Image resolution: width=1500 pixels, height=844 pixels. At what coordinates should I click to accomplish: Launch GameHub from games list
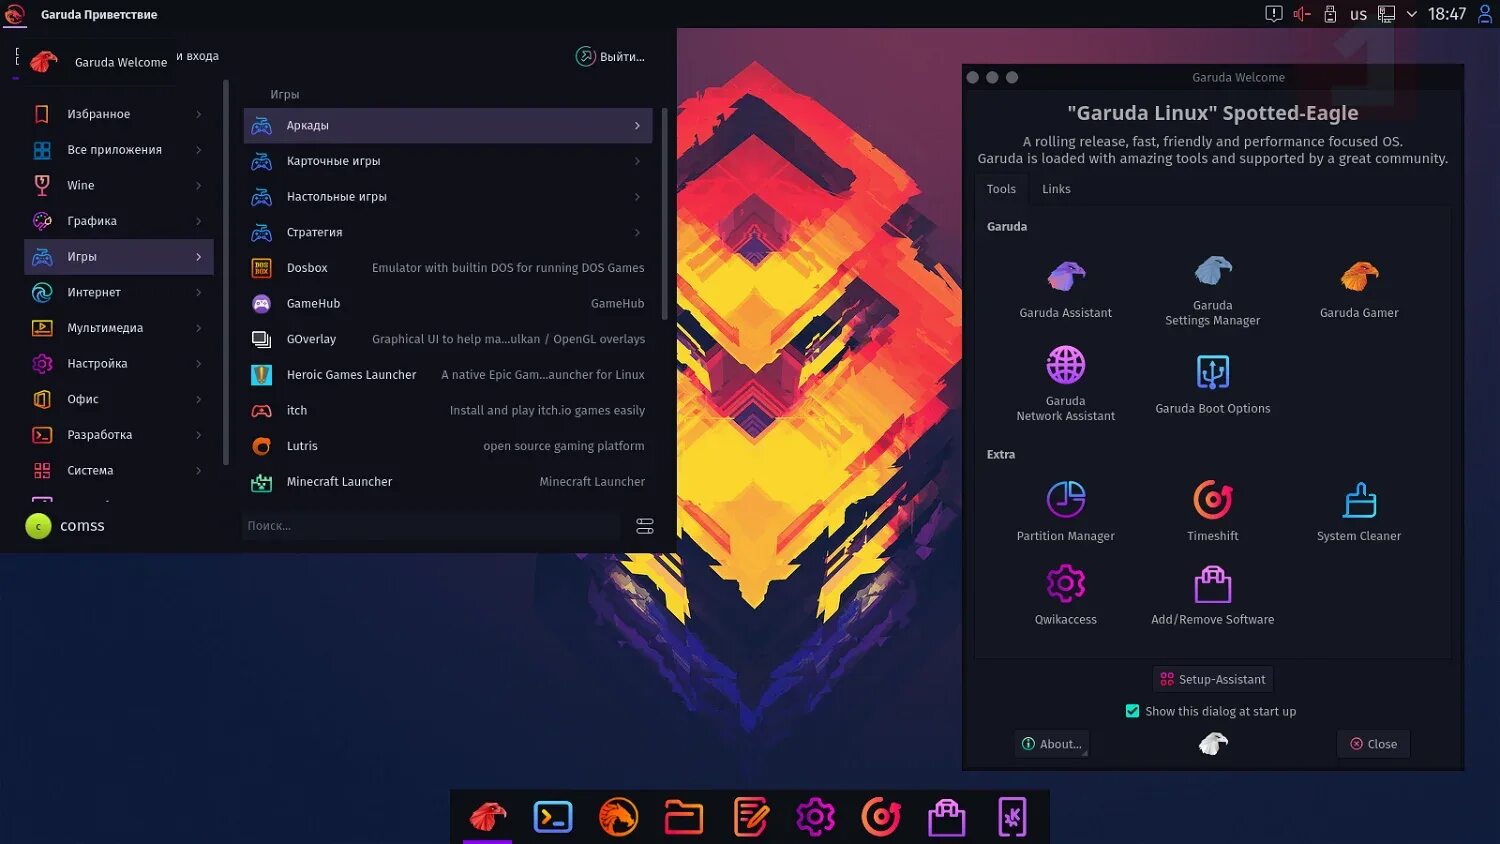pyautogui.click(x=448, y=304)
